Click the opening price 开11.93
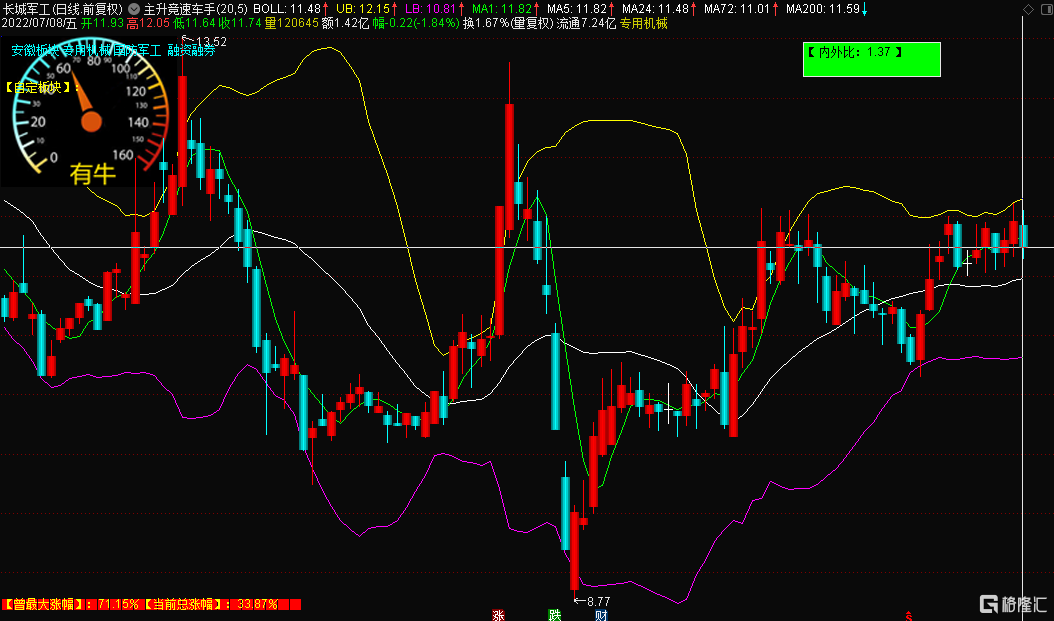Viewport: 1054px width, 621px height. pos(103,24)
